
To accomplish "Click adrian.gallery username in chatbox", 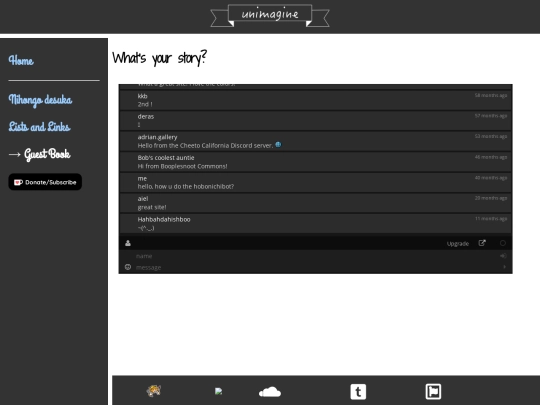I will [x=157, y=137].
